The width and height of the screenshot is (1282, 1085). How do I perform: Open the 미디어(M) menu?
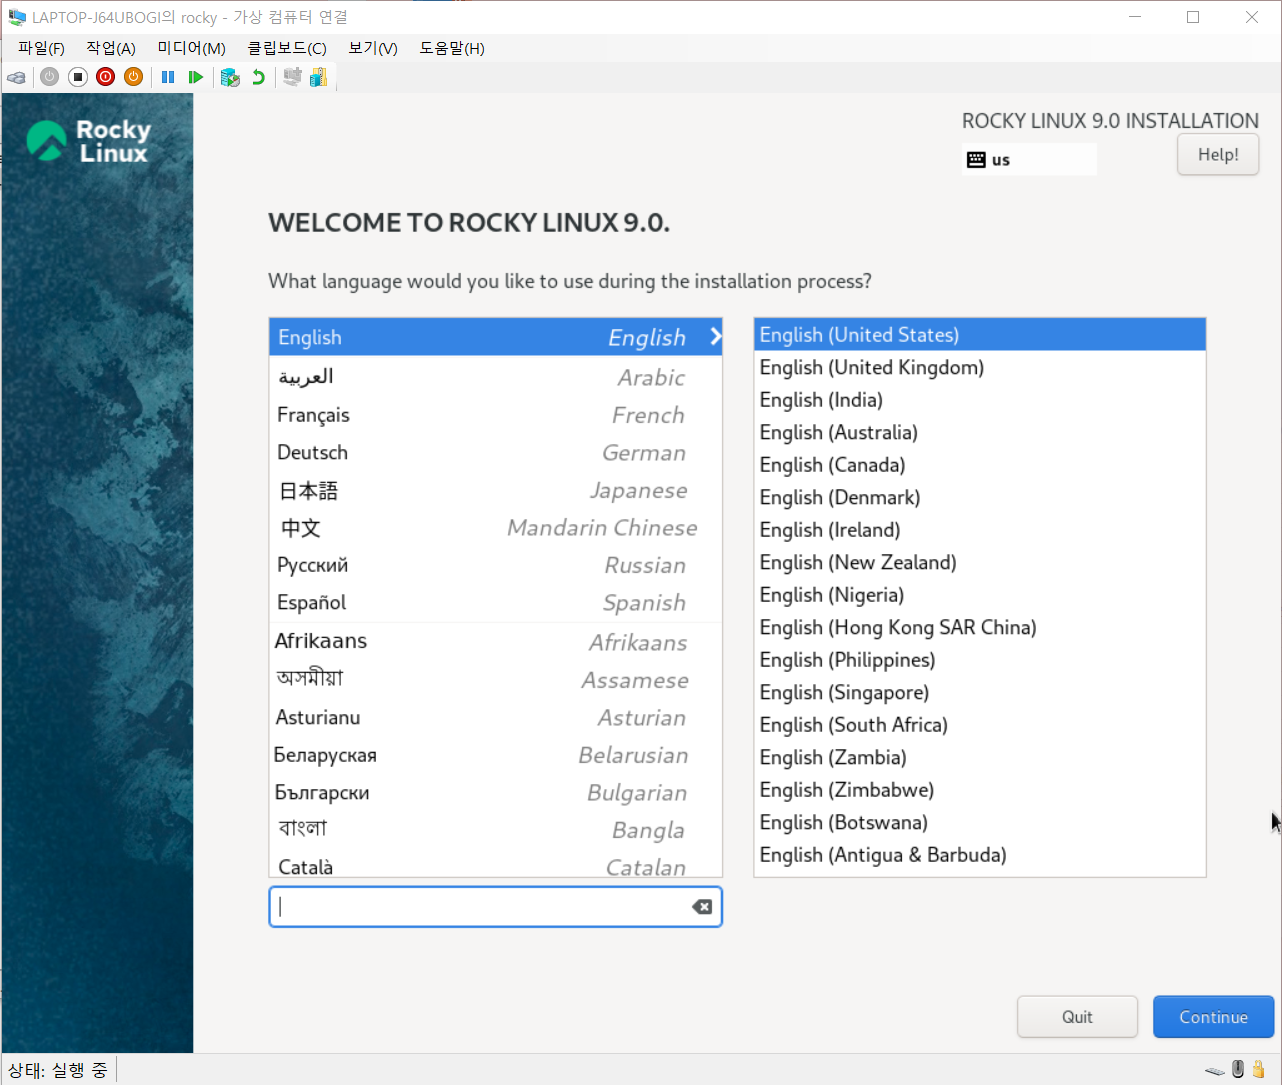tap(191, 48)
